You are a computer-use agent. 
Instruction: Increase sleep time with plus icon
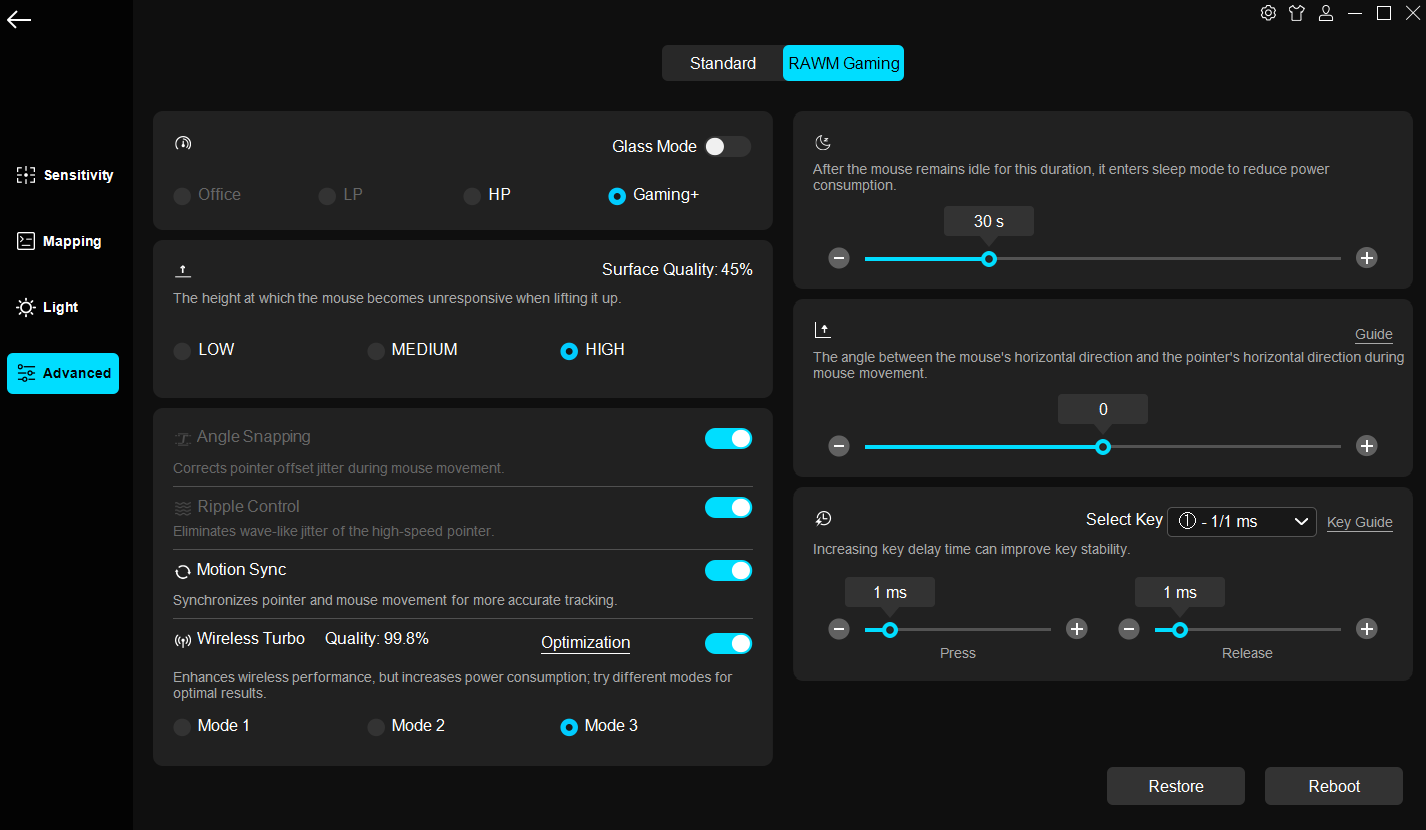1367,258
